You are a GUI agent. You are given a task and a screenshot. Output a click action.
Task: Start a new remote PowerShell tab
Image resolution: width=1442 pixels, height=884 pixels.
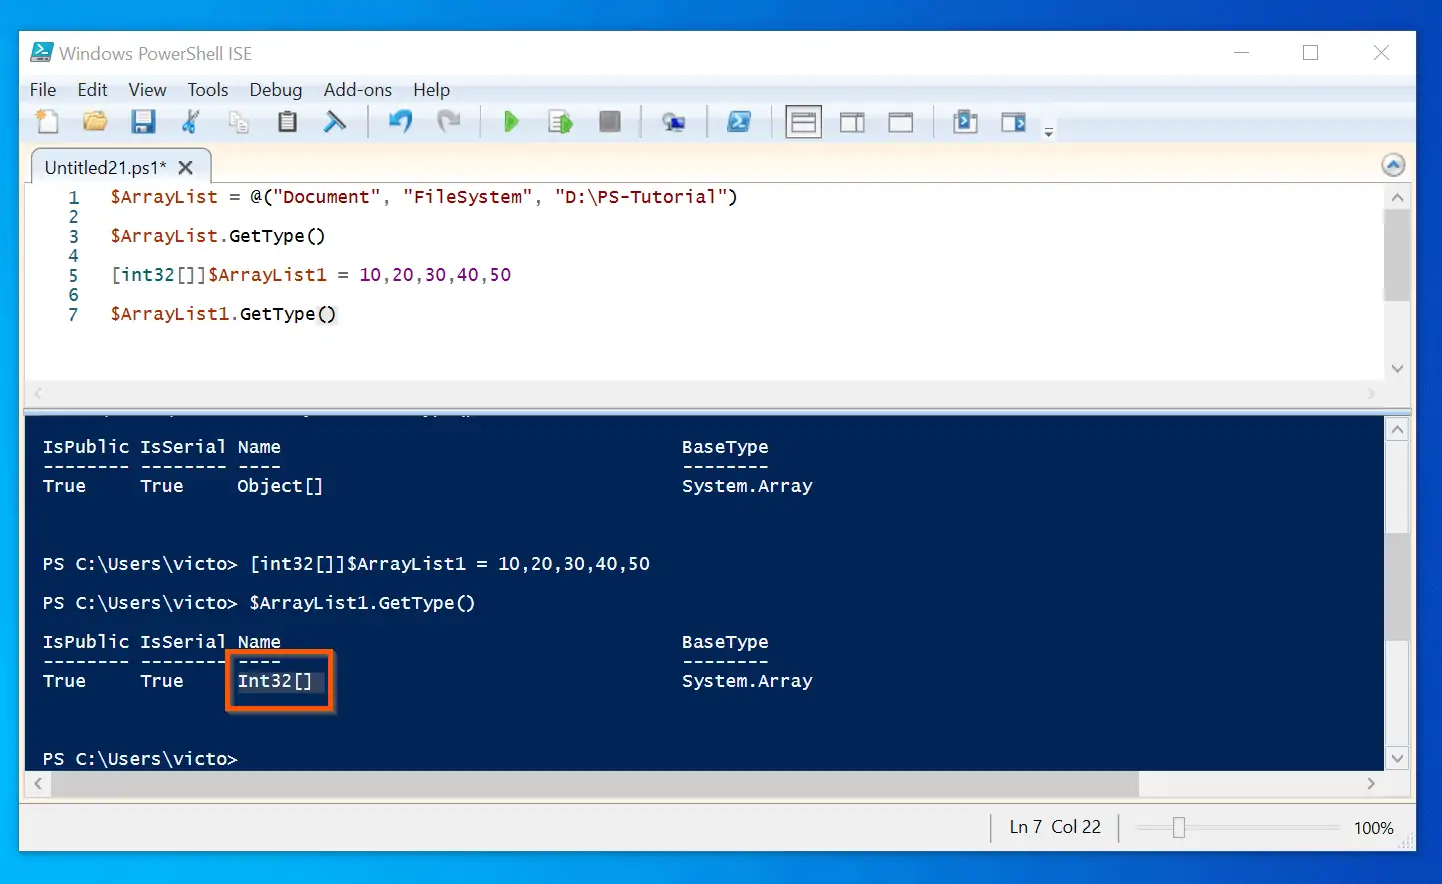coord(673,122)
